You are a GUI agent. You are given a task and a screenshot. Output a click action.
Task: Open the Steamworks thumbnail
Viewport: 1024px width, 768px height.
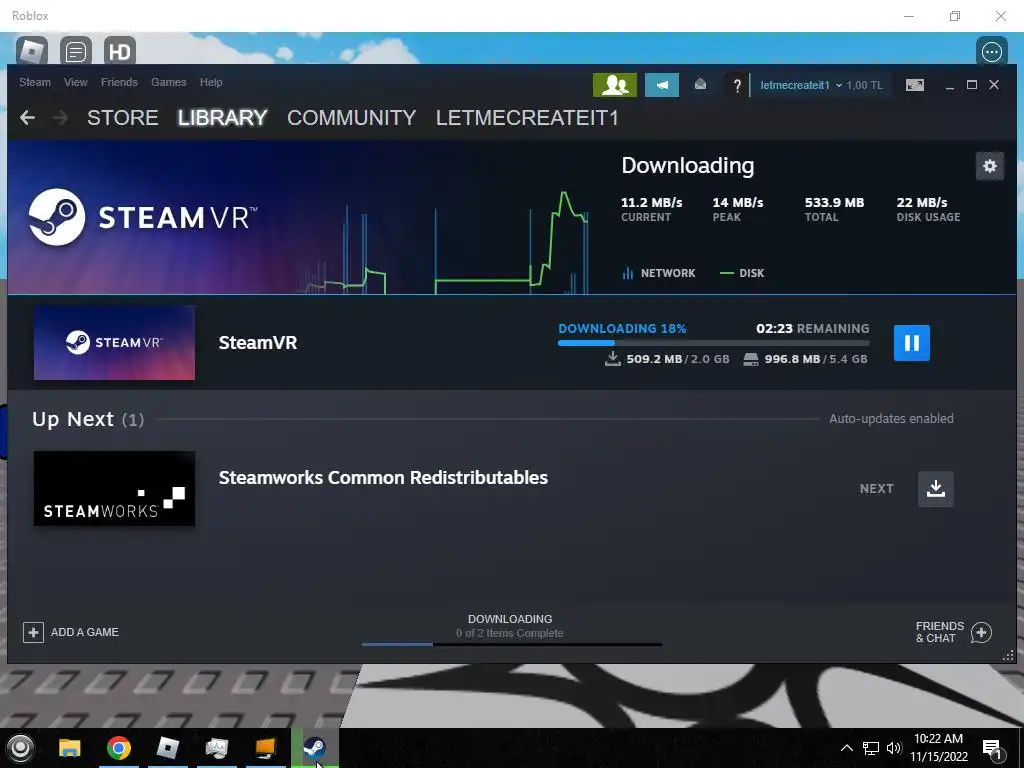(114, 488)
